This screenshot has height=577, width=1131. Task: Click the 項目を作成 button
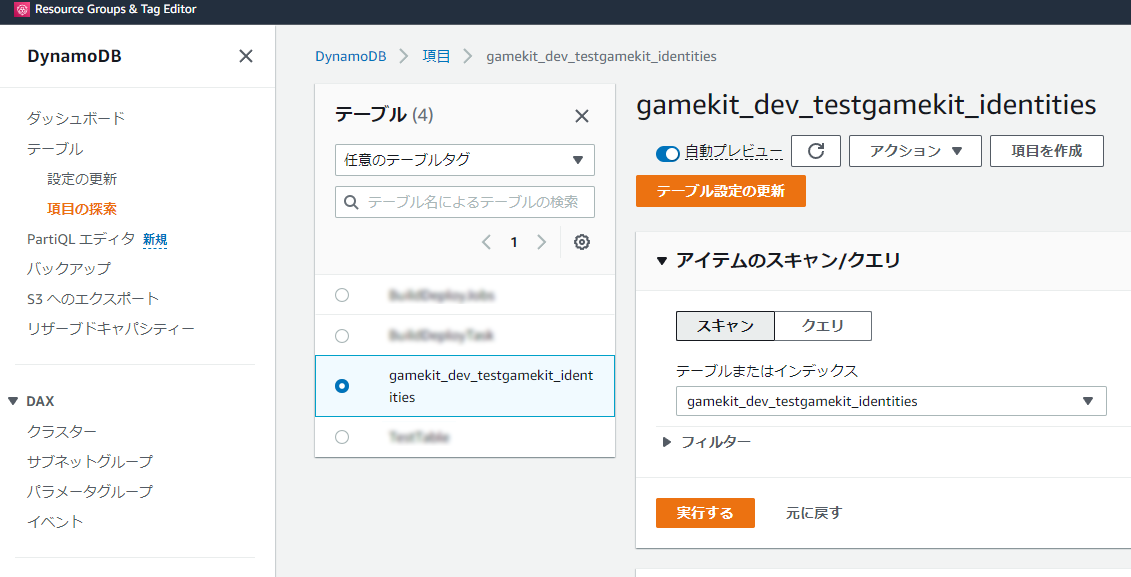(x=1046, y=151)
